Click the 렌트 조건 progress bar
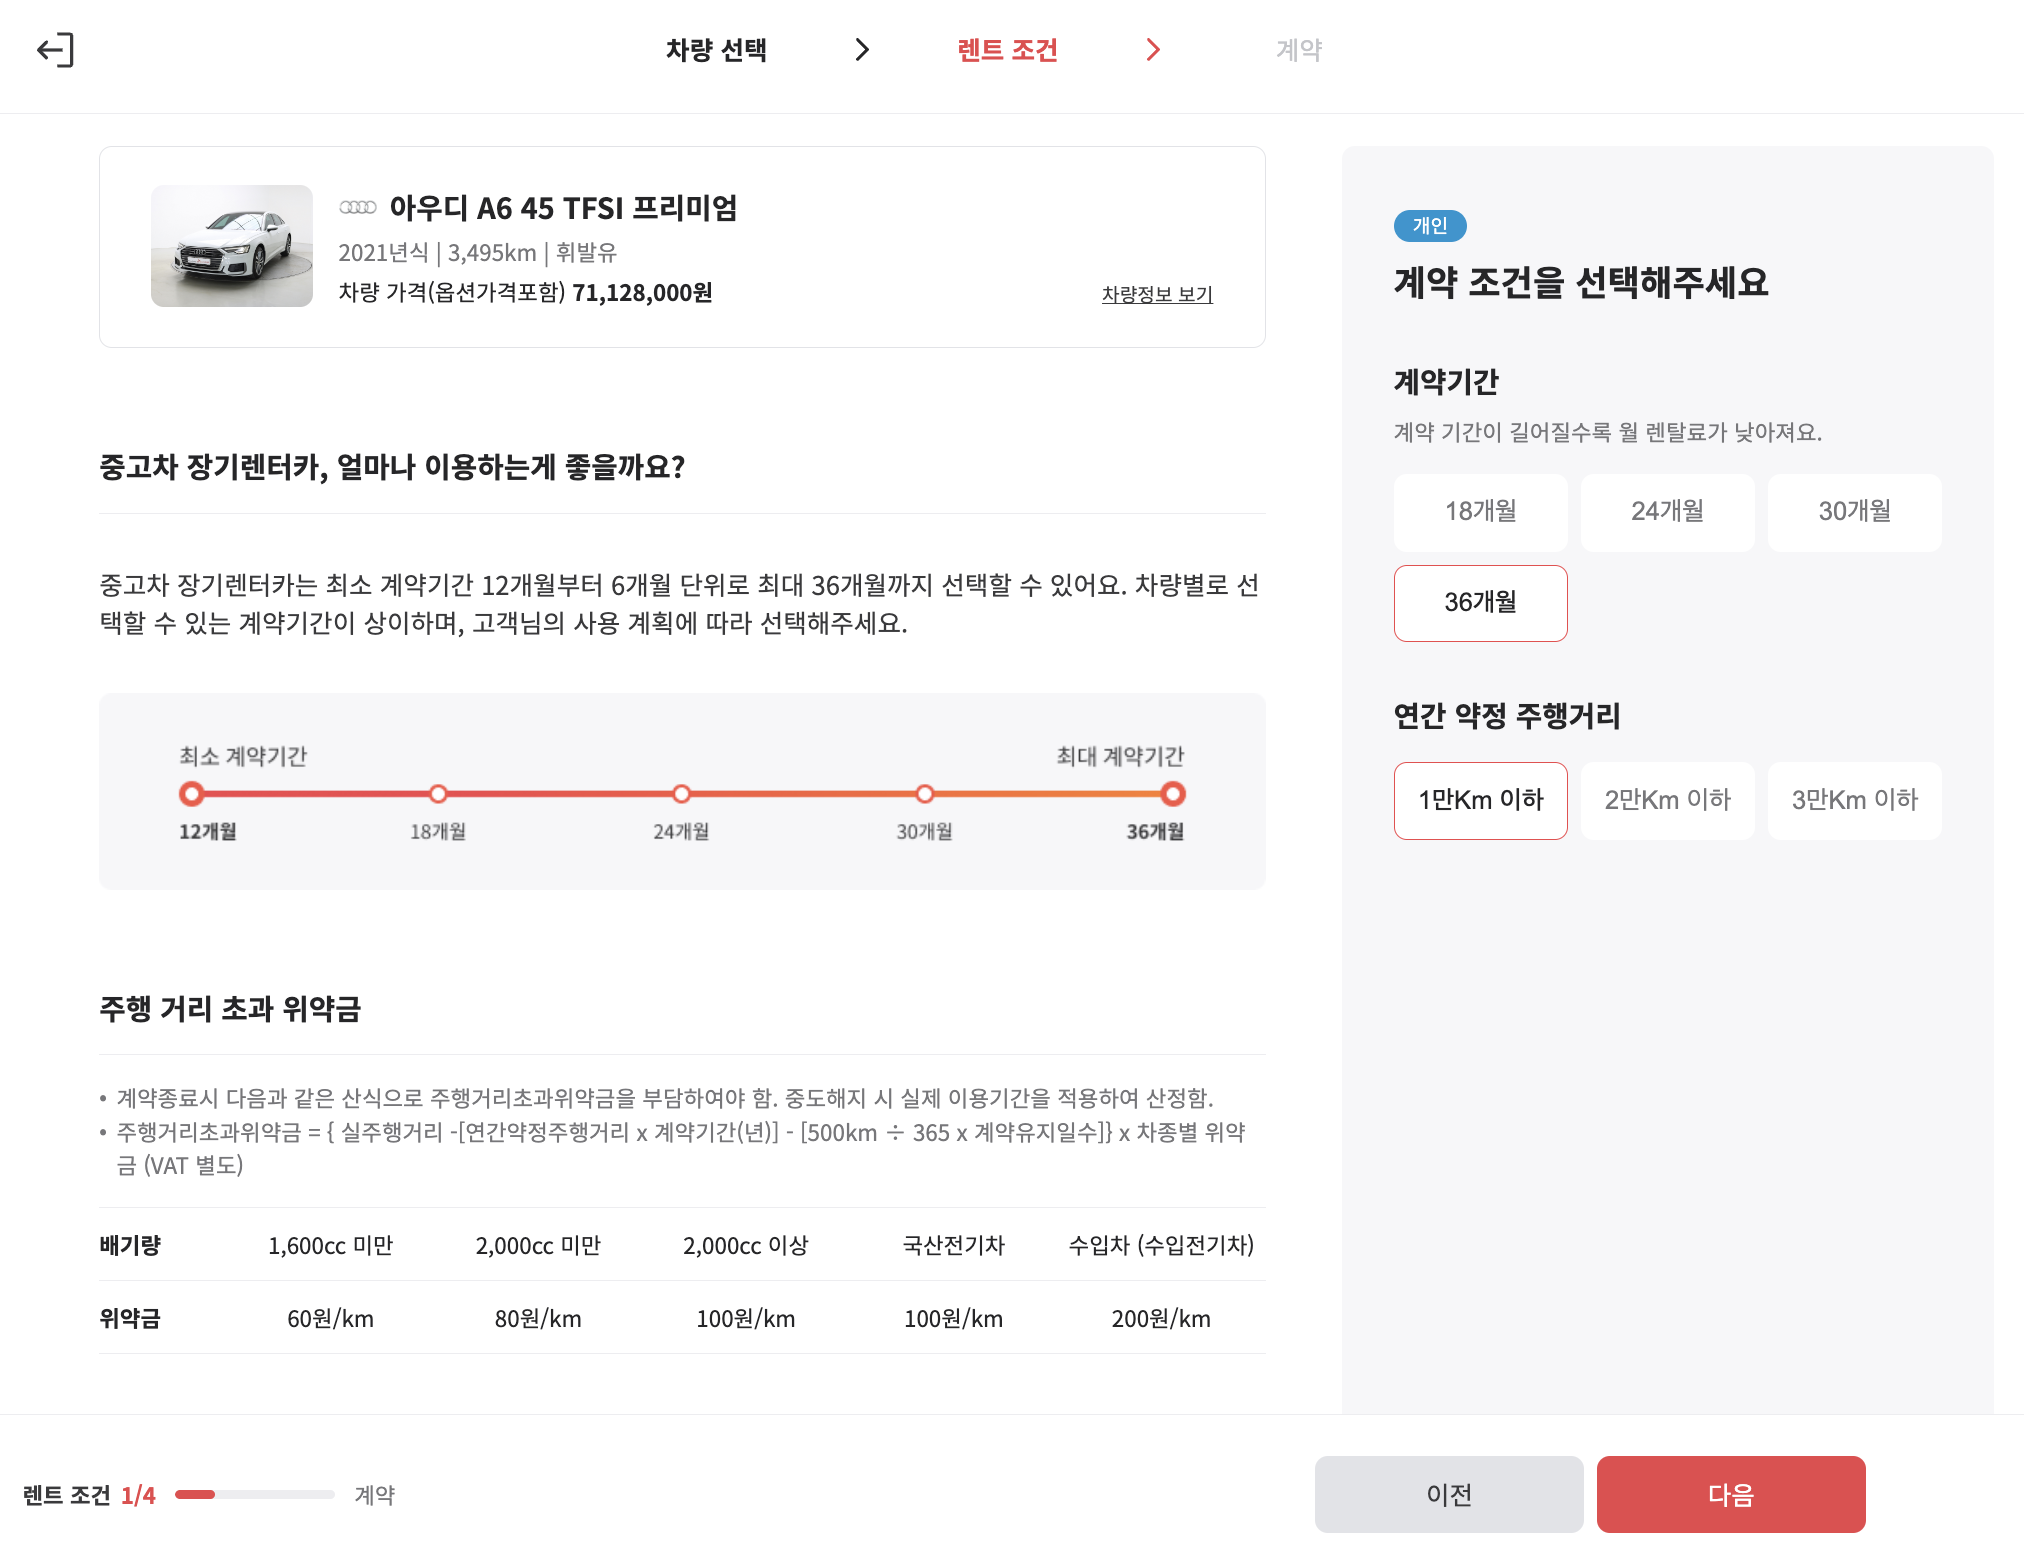The height and width of the screenshot is (1558, 2024). (254, 1495)
